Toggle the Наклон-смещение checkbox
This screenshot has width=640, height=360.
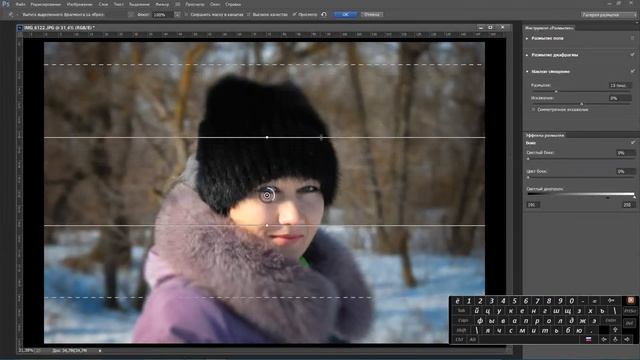point(633,71)
